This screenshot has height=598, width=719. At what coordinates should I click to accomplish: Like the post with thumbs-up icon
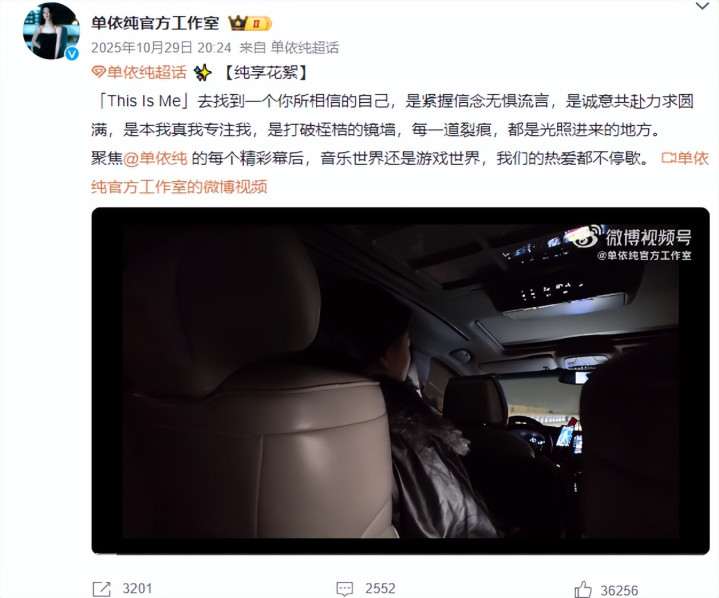point(583,589)
